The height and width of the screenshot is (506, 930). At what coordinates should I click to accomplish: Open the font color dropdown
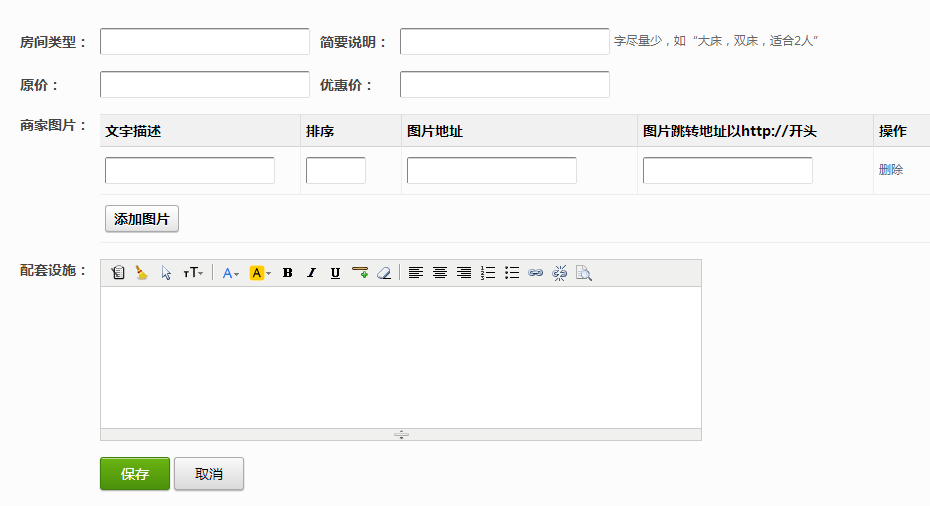pos(230,273)
